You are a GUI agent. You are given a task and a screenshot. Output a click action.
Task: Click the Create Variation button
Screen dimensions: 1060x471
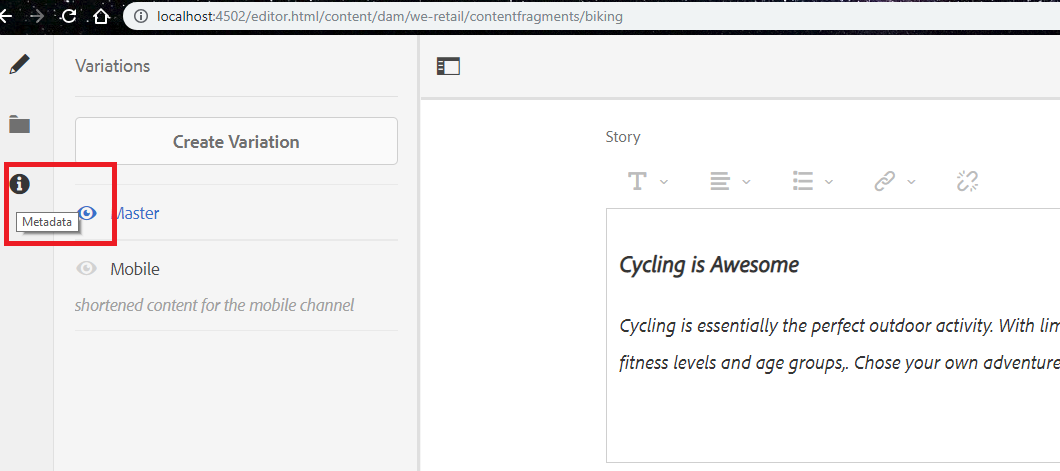236,141
